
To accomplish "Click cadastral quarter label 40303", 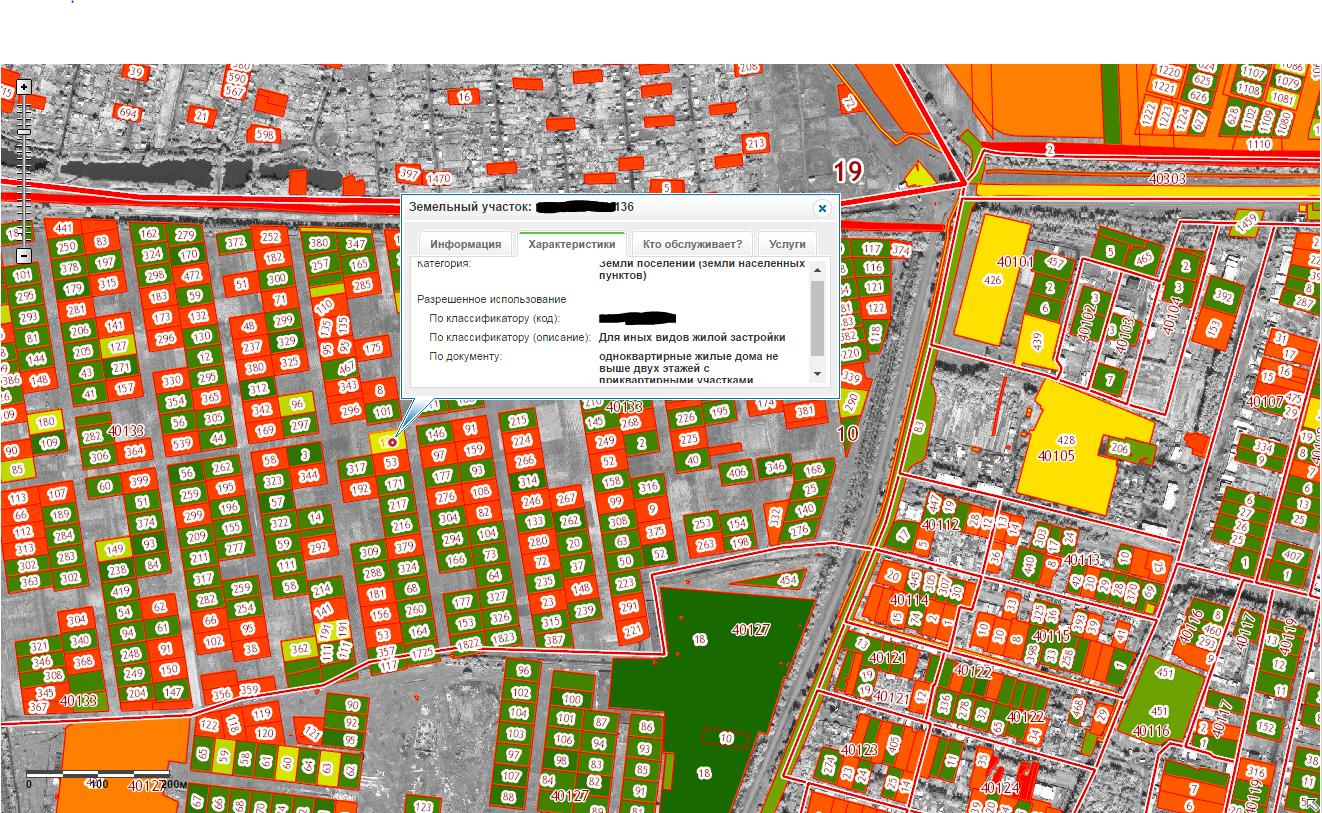I will coord(1166,179).
